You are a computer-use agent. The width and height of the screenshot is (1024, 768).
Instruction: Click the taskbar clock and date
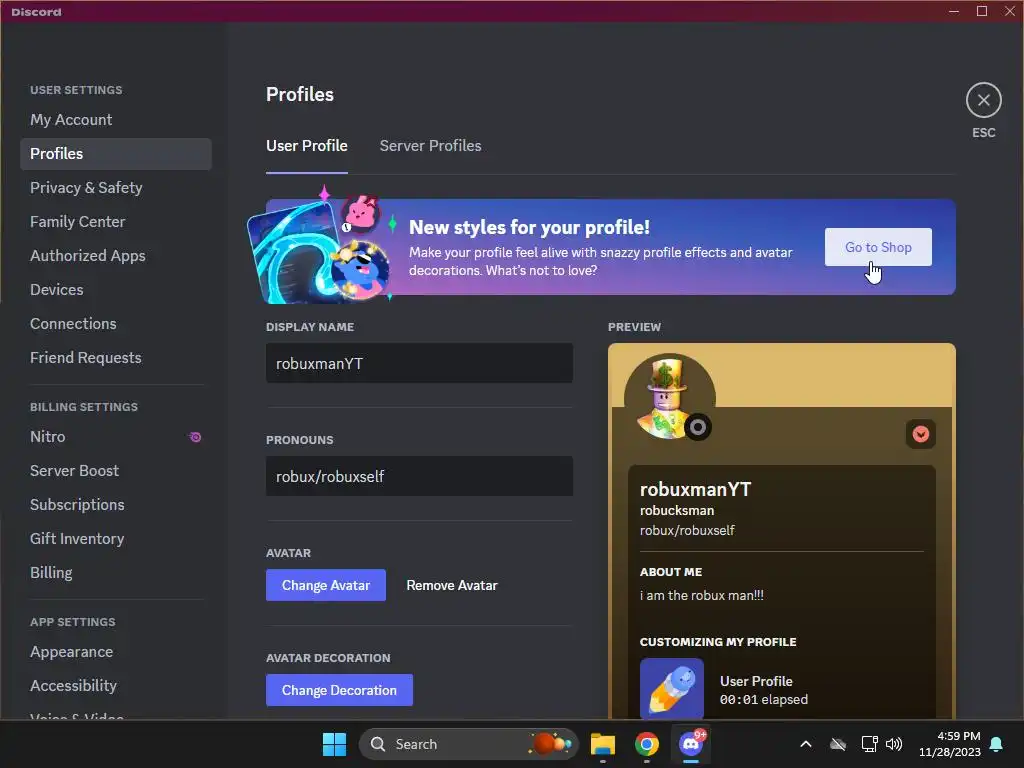[x=950, y=744]
